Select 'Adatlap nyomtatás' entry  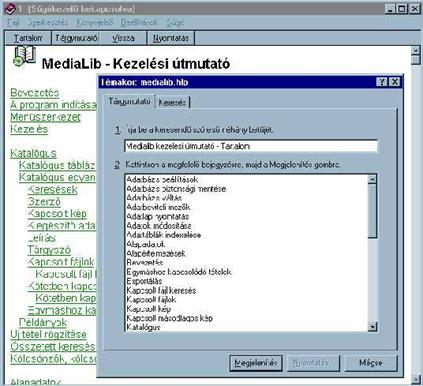[x=158, y=216]
